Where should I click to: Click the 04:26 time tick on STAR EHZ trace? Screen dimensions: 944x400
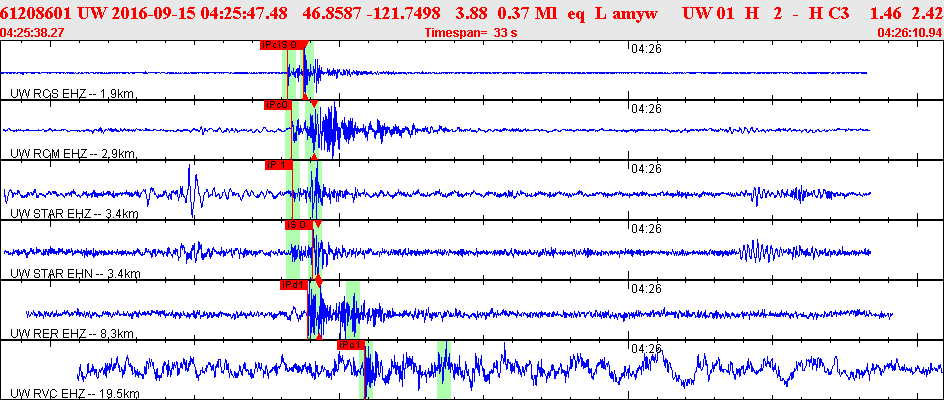[646, 169]
